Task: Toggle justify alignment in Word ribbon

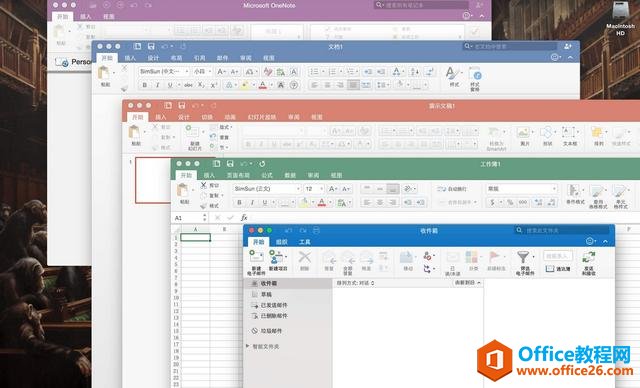Action: [x=353, y=85]
